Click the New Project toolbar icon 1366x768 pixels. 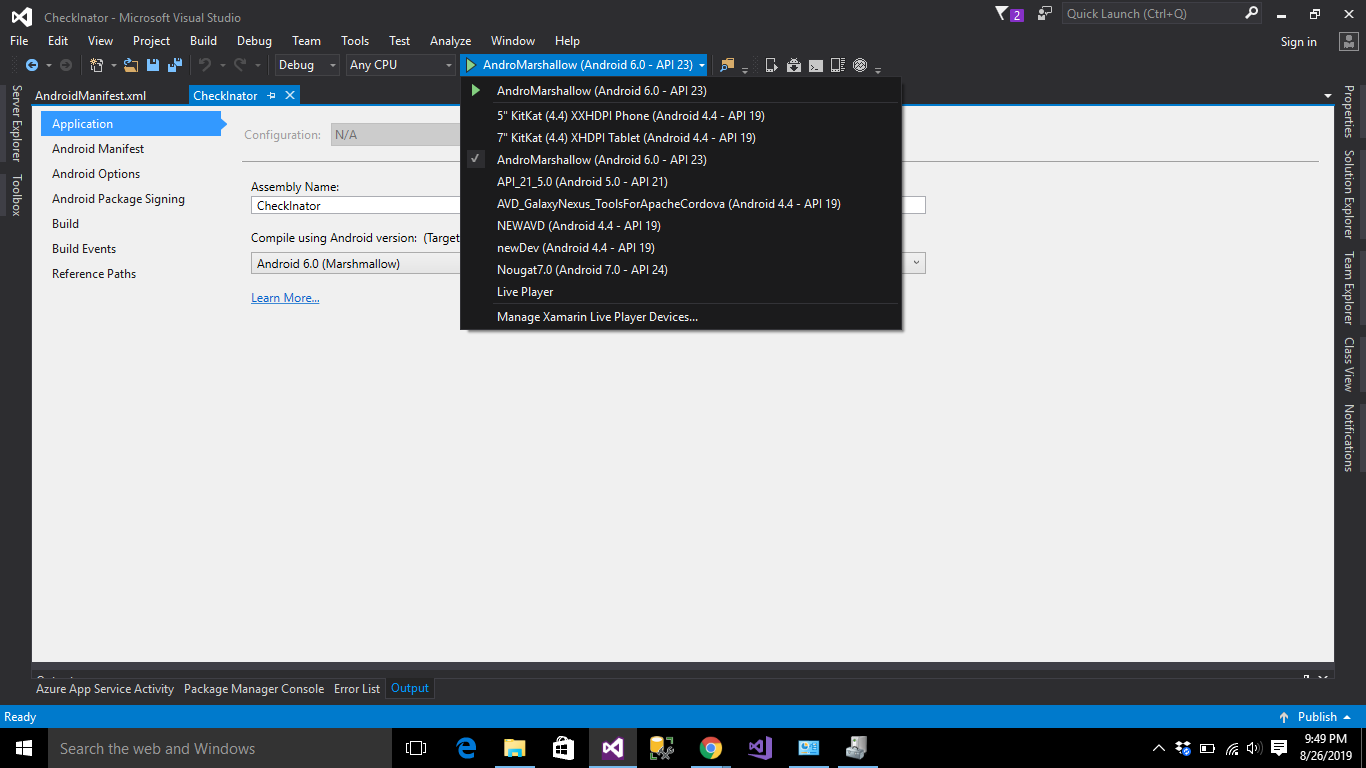[96, 65]
